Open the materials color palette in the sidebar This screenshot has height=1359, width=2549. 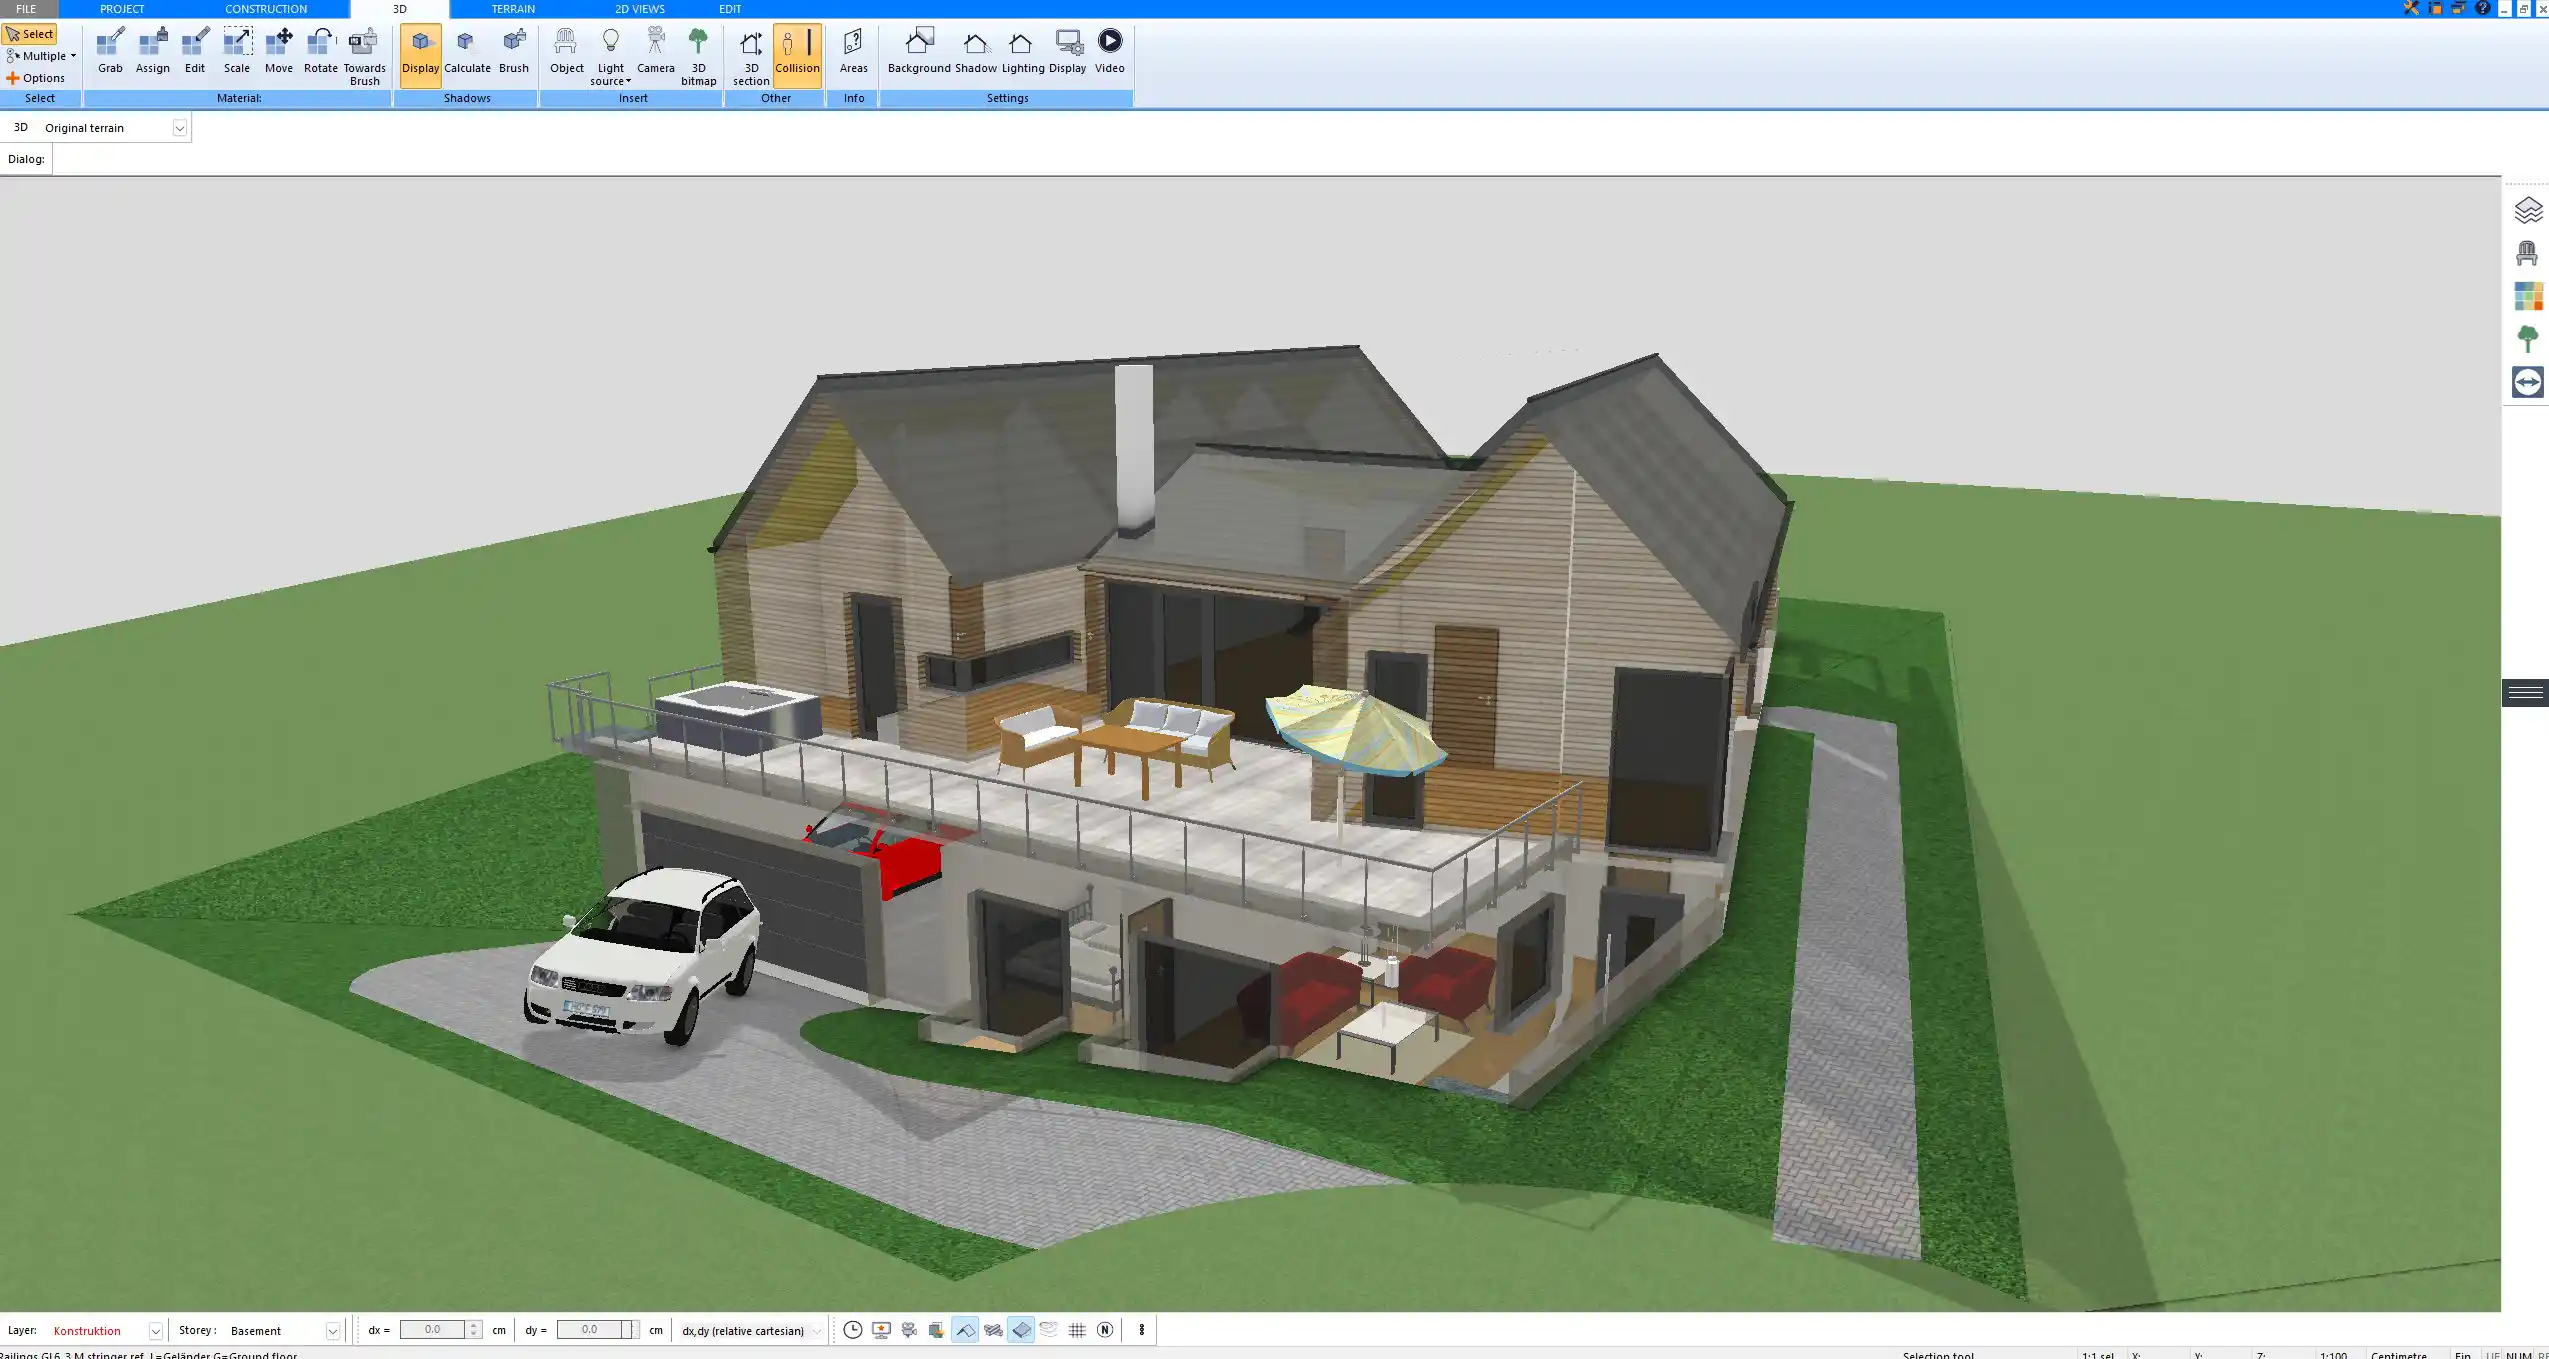pos(2527,295)
